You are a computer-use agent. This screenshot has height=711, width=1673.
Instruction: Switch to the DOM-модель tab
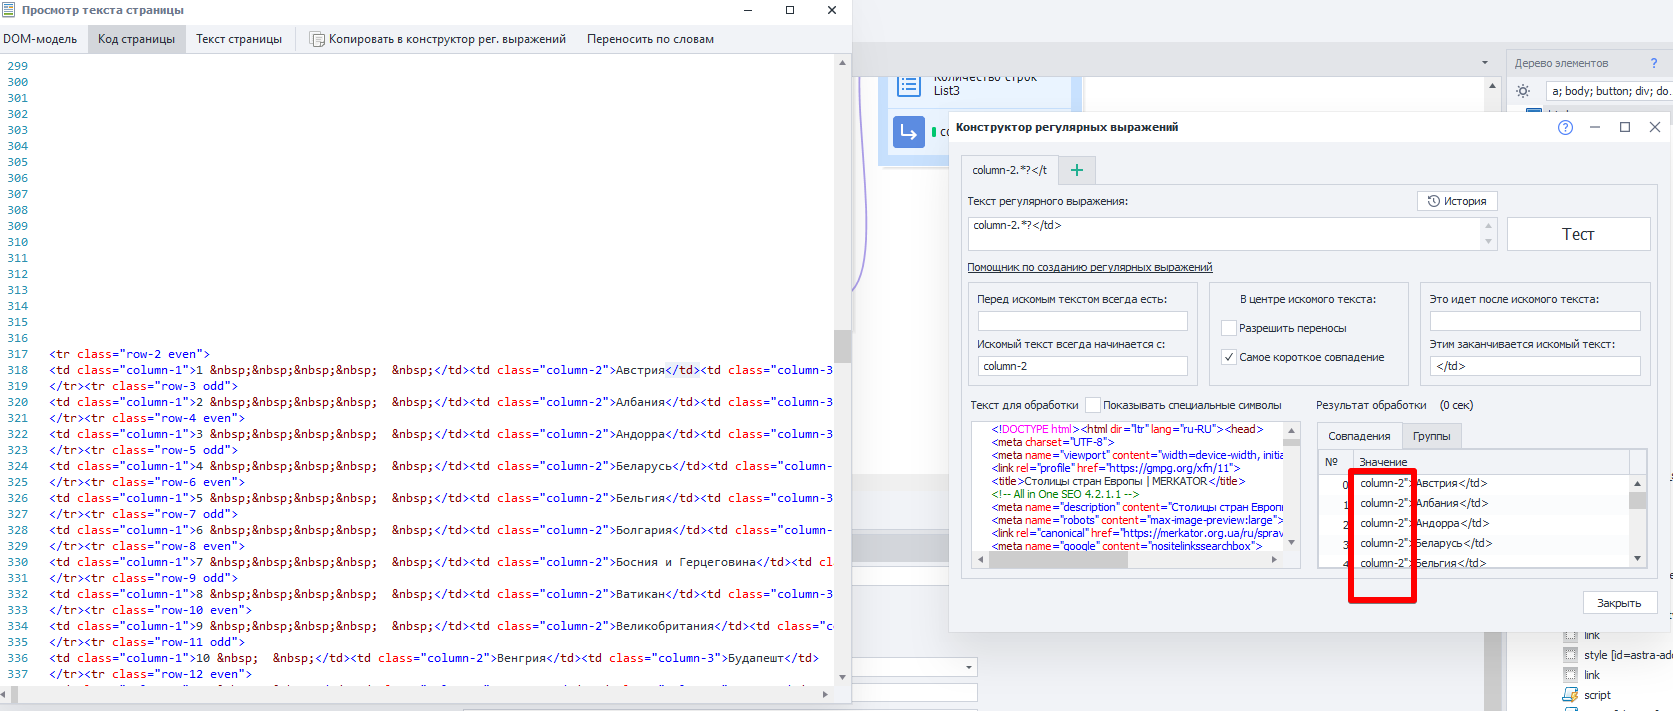pos(40,39)
